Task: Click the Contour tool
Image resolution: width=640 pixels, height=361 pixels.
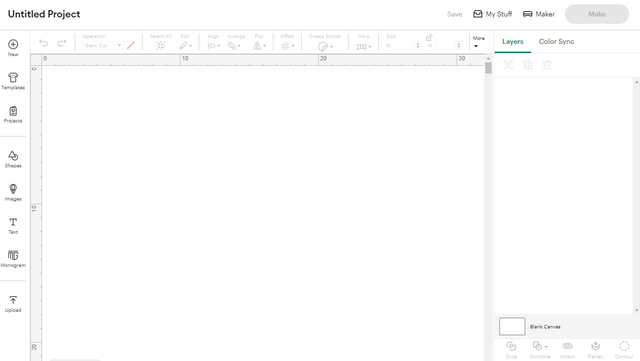Action: click(624, 350)
